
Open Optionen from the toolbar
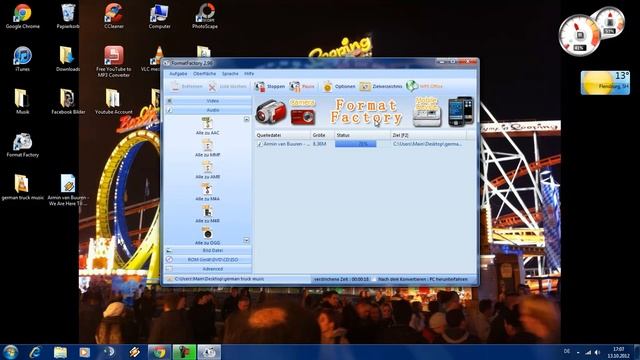pyautogui.click(x=339, y=86)
